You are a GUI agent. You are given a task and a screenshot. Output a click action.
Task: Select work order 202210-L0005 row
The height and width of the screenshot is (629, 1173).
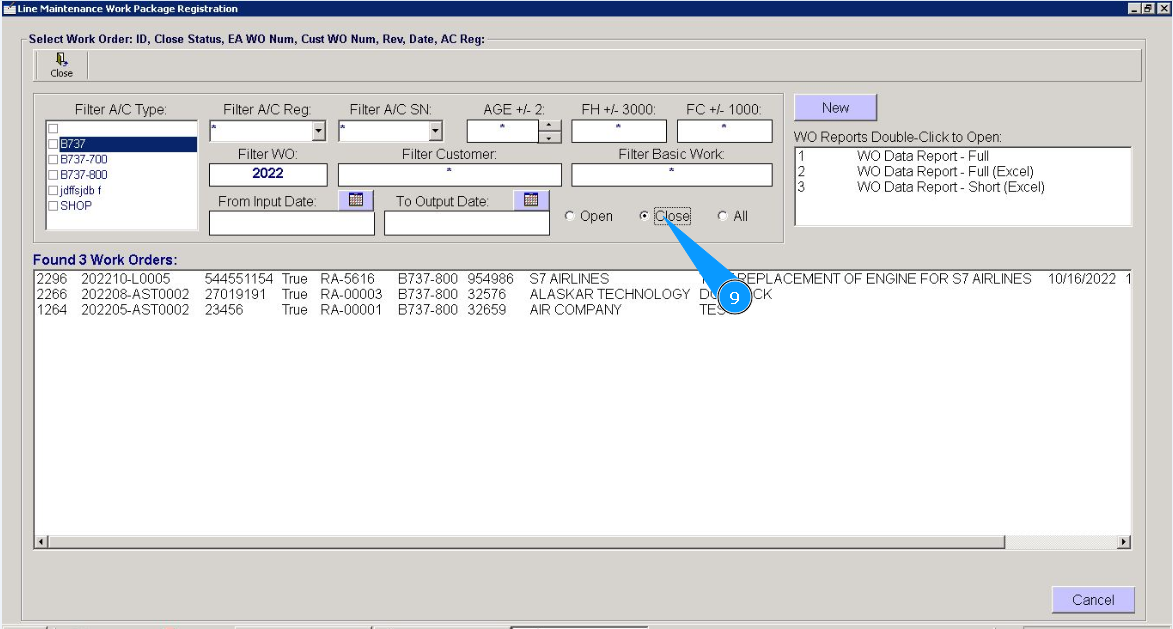582,278
